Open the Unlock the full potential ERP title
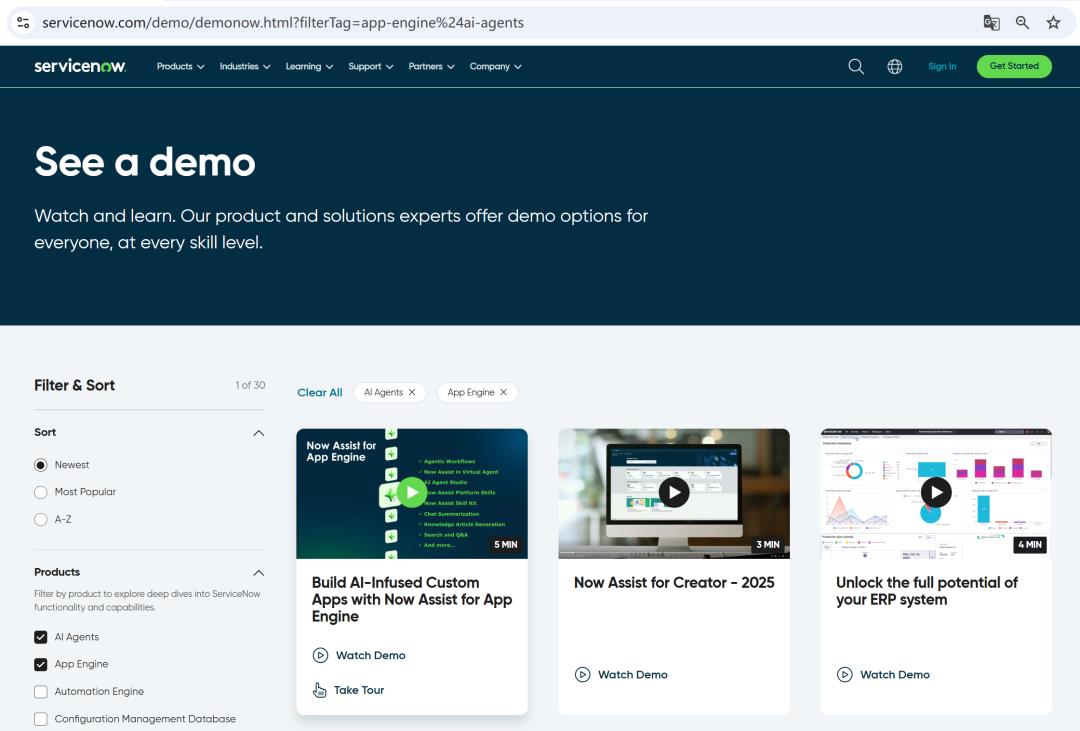The image size is (1080, 731). (926, 591)
